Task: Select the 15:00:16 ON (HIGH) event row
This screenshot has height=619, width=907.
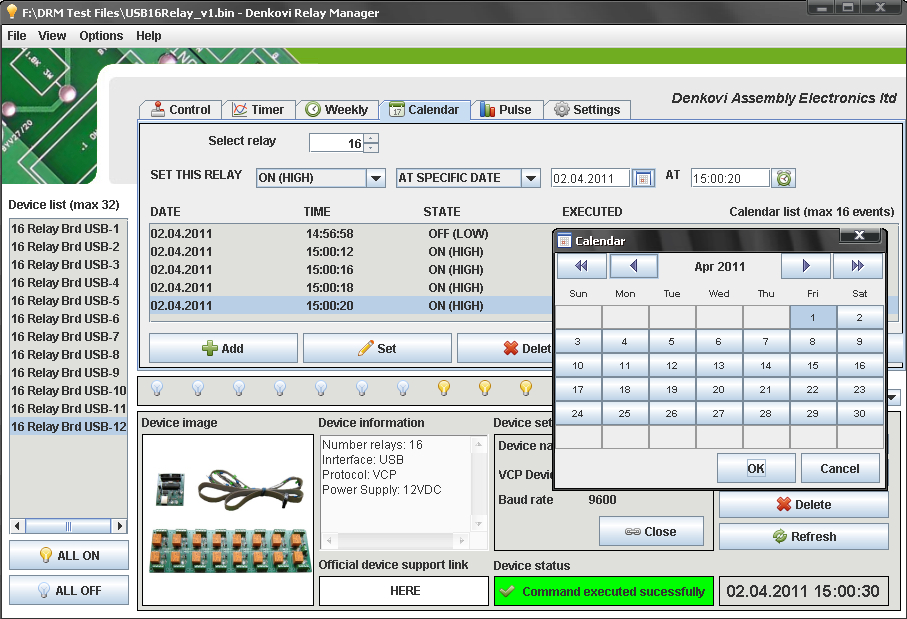Action: (351, 270)
